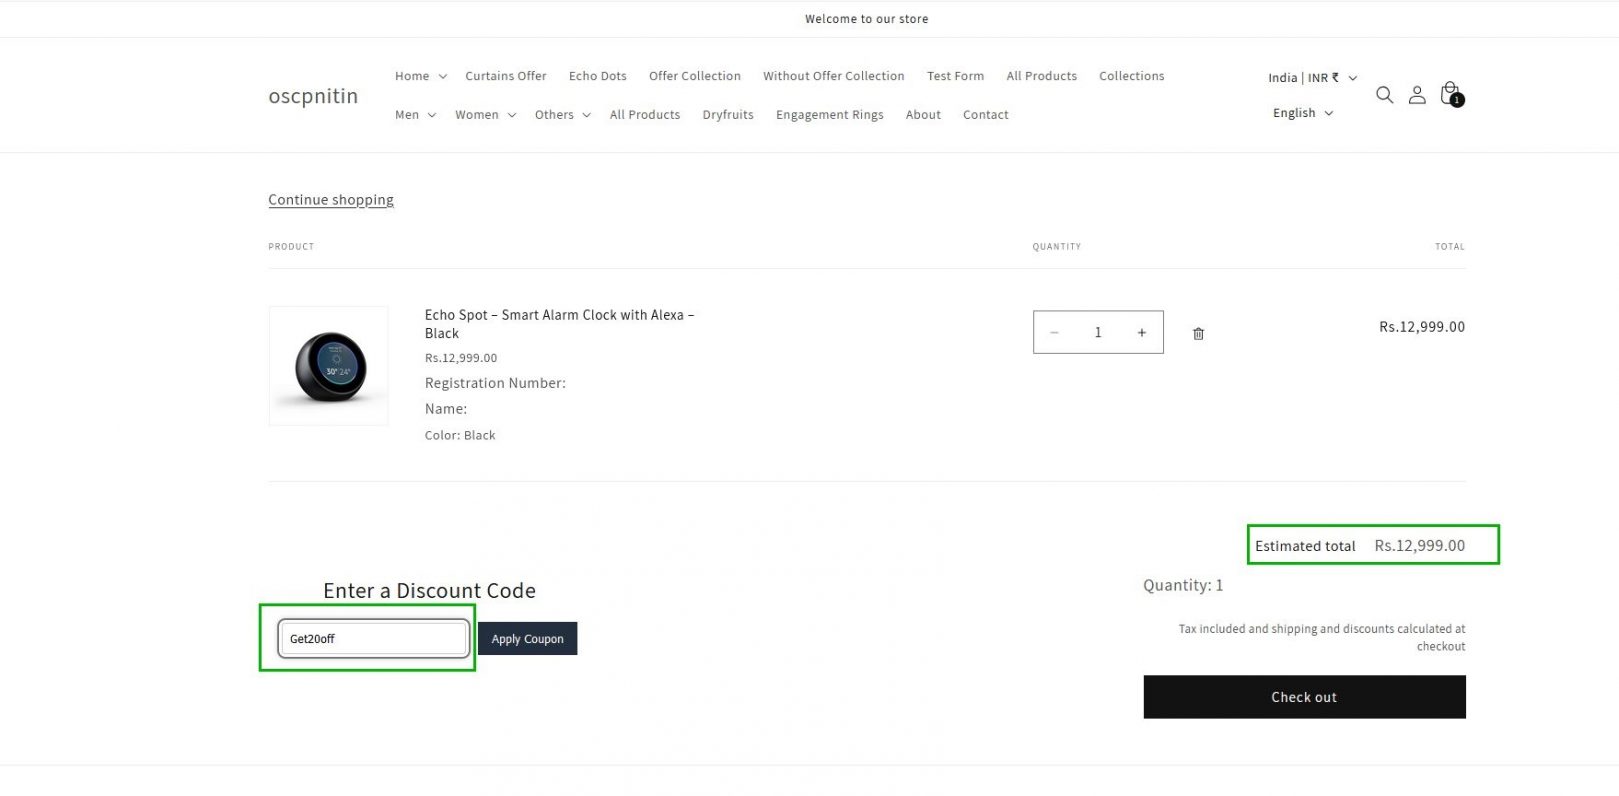Expand the Women menu

coord(485,115)
